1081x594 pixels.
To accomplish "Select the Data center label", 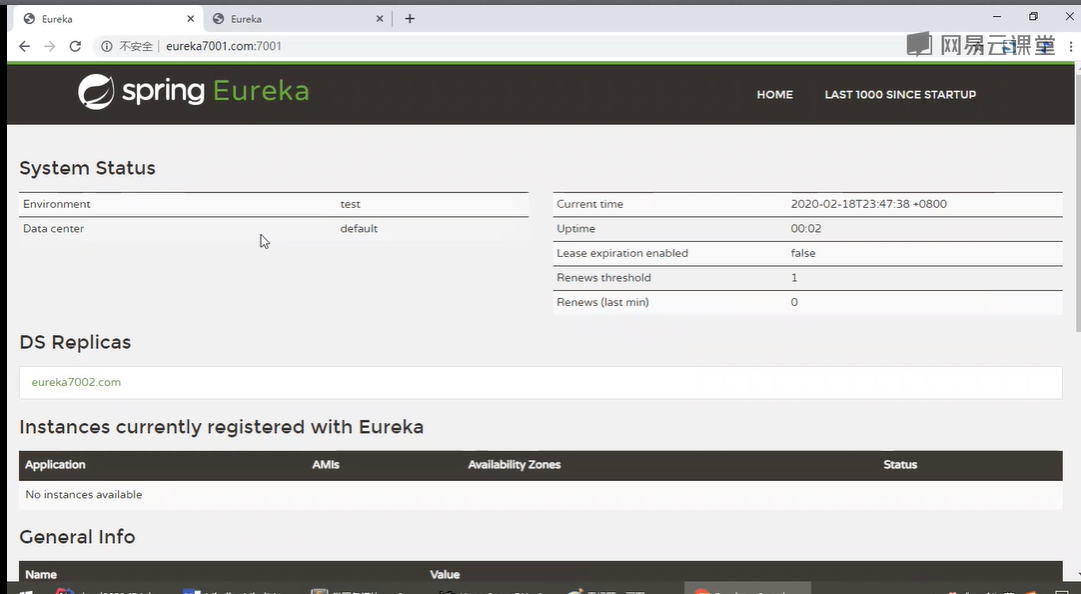I will pos(53,229).
